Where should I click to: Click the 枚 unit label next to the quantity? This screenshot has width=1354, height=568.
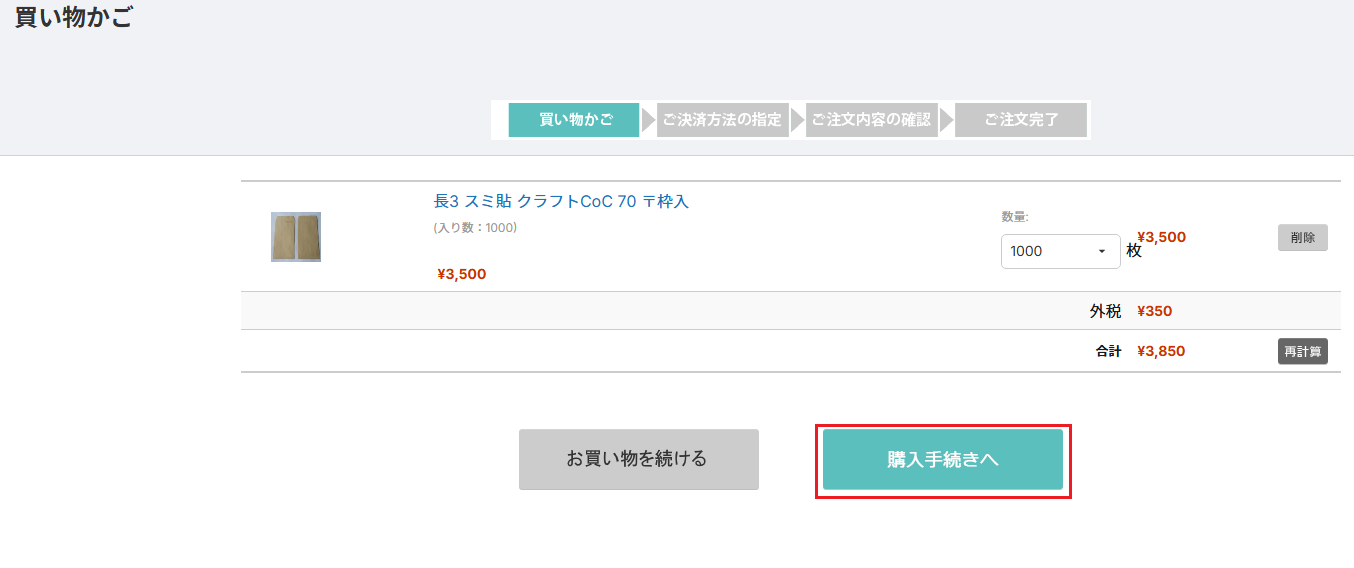tap(1133, 251)
